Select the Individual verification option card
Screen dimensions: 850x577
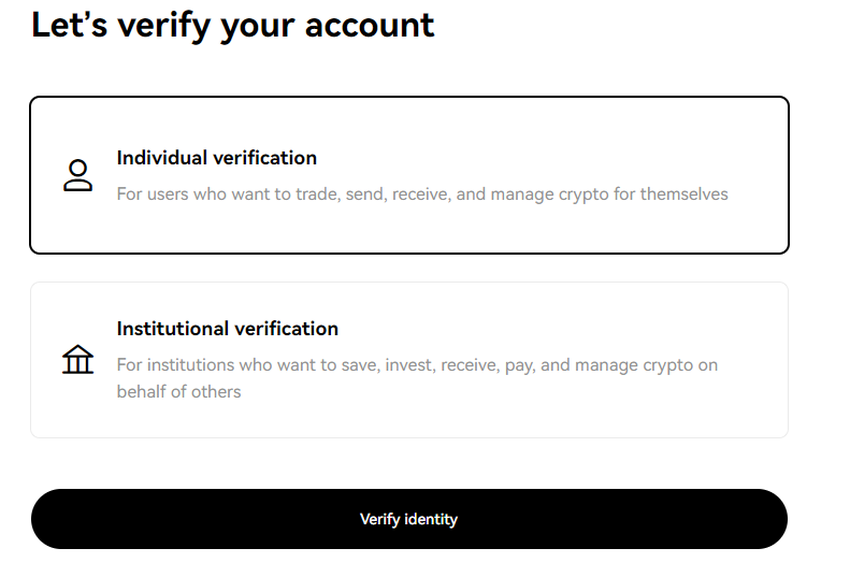[409, 175]
